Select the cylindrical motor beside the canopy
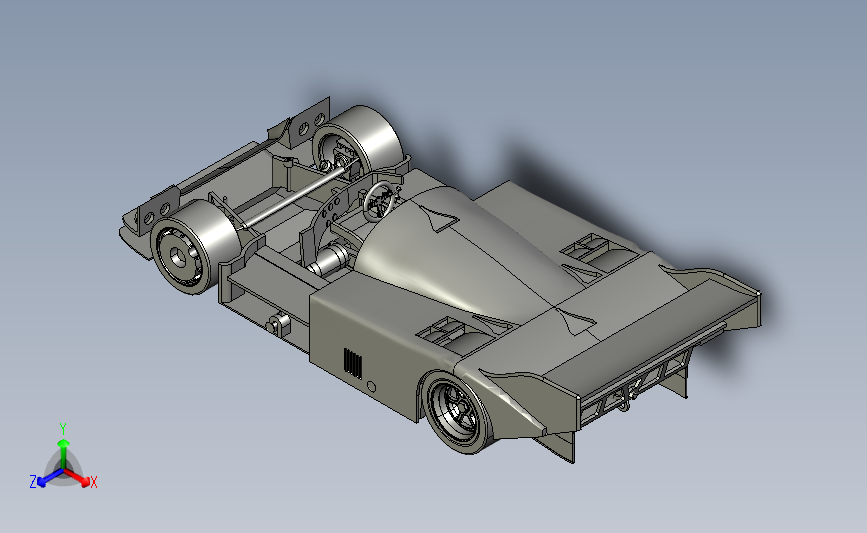Image resolution: width=867 pixels, height=533 pixels. [x=329, y=260]
